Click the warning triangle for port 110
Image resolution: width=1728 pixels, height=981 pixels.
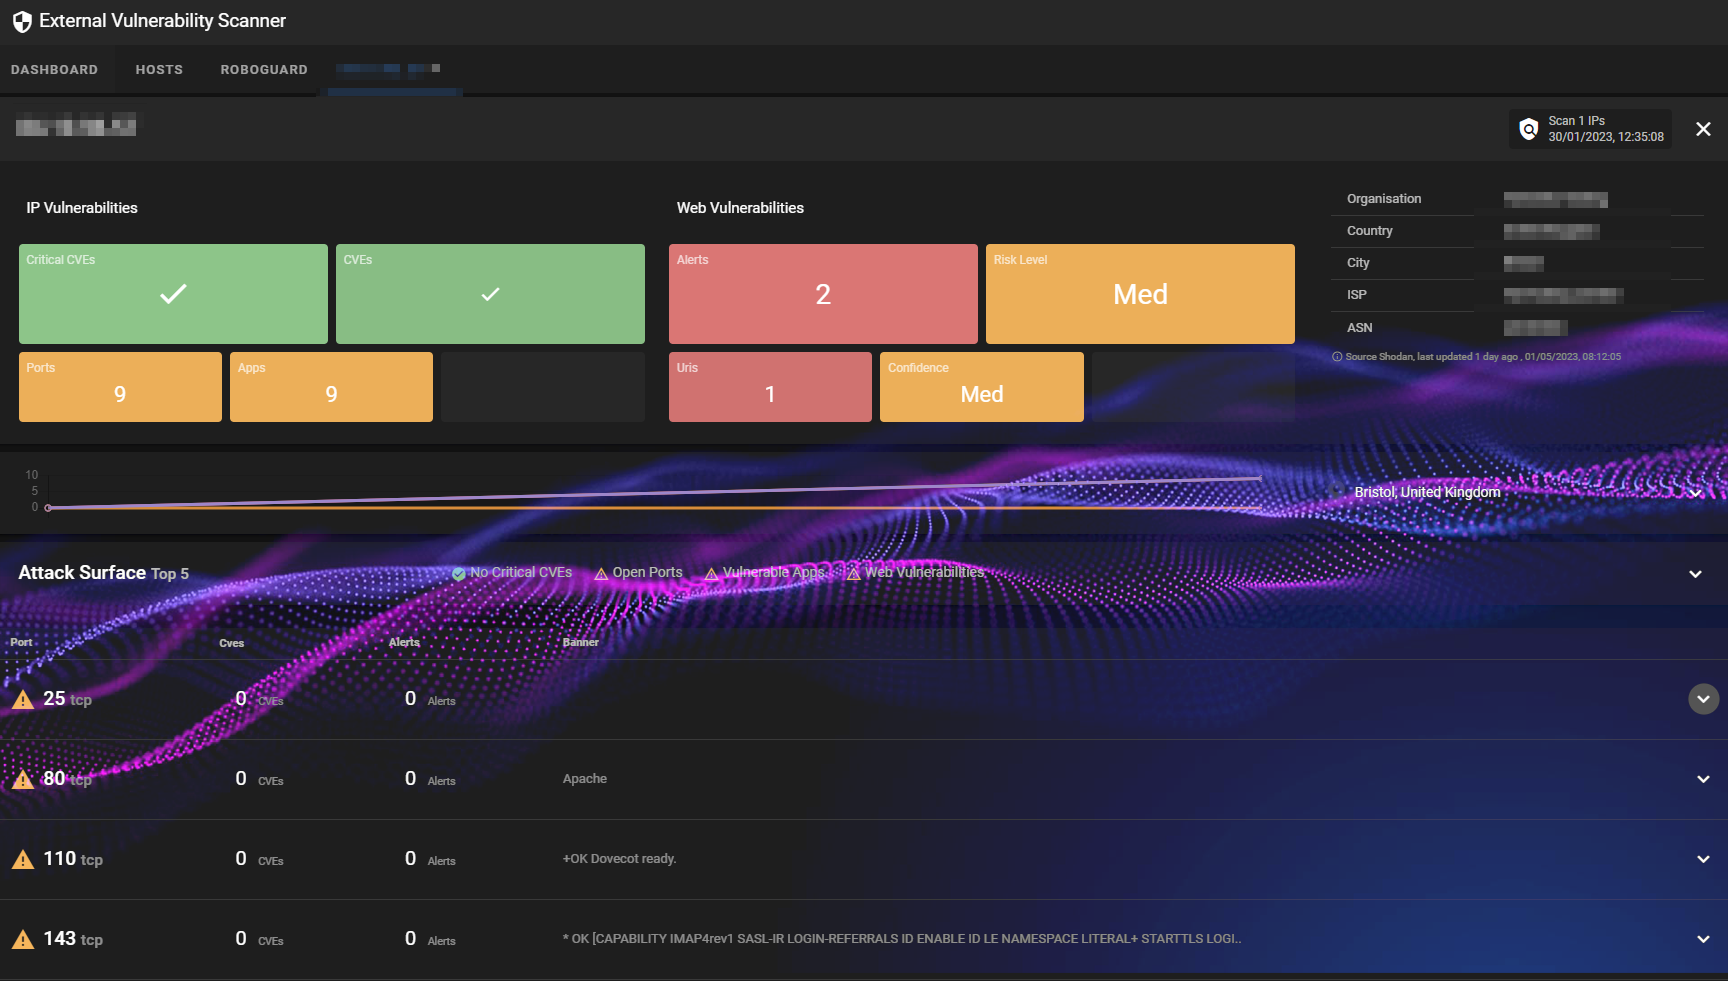(x=23, y=860)
